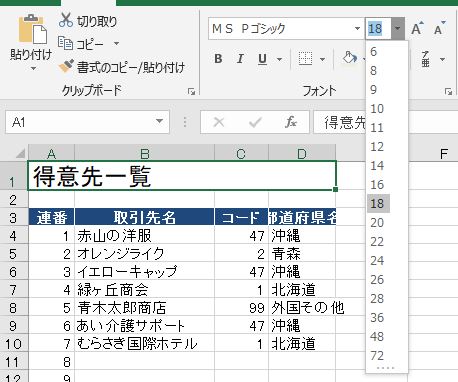The height and width of the screenshot is (382, 458).
Task: Toggle Bold formatting
Action: pos(218,59)
